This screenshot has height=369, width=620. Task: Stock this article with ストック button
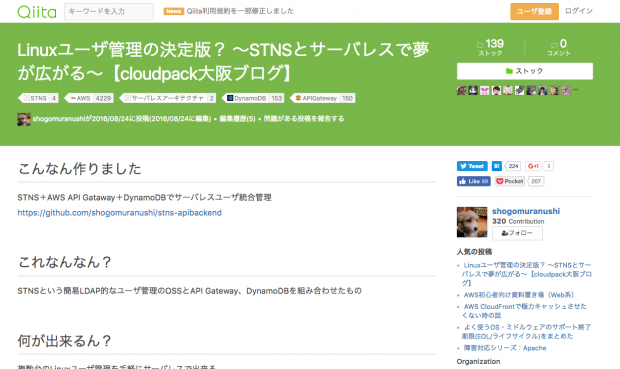click(x=525, y=71)
